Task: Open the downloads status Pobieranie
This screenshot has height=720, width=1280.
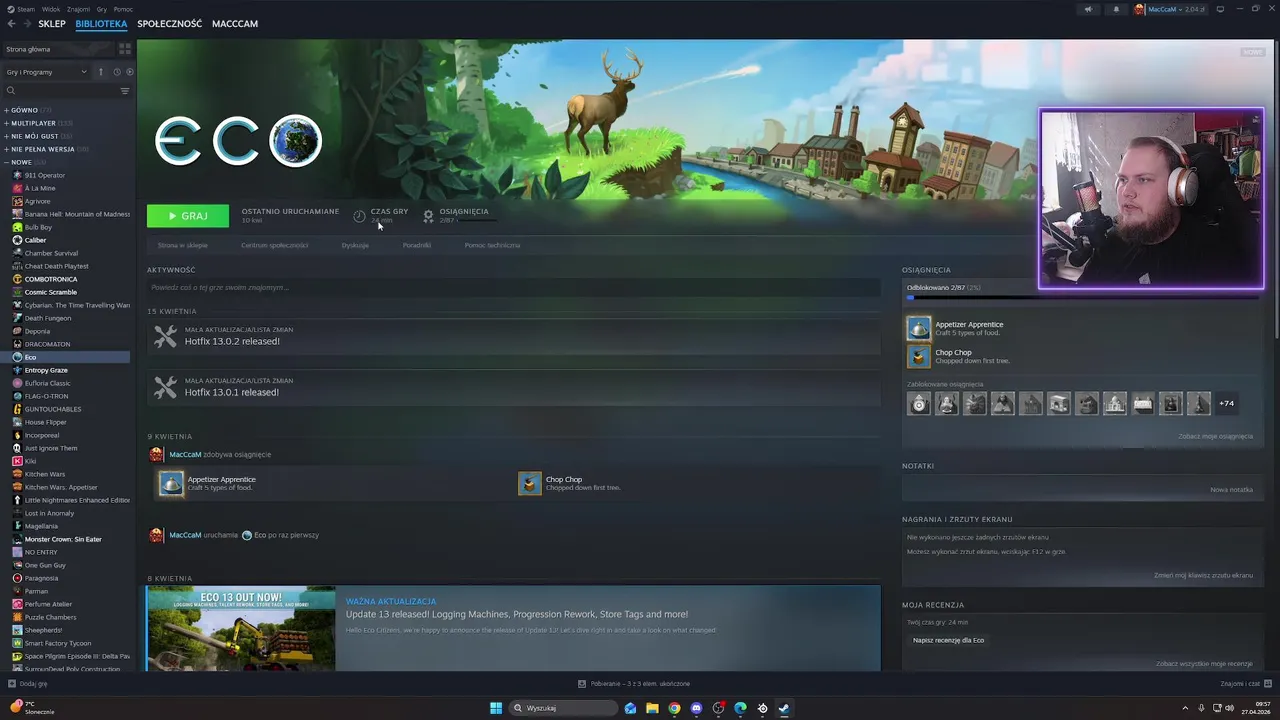Action: click(x=634, y=684)
